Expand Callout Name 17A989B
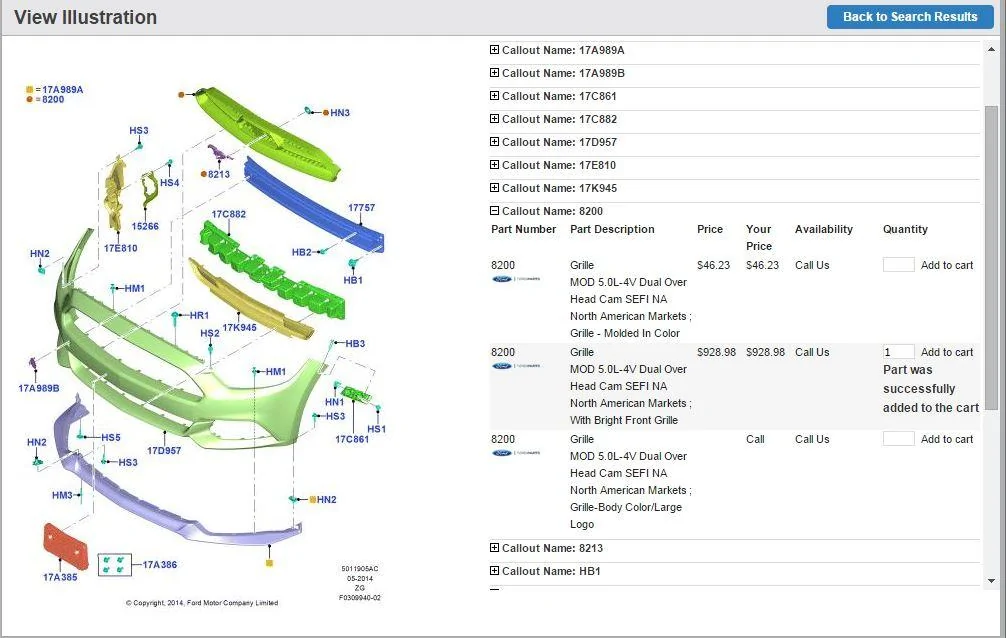The width and height of the screenshot is (1006, 638). [x=494, y=73]
